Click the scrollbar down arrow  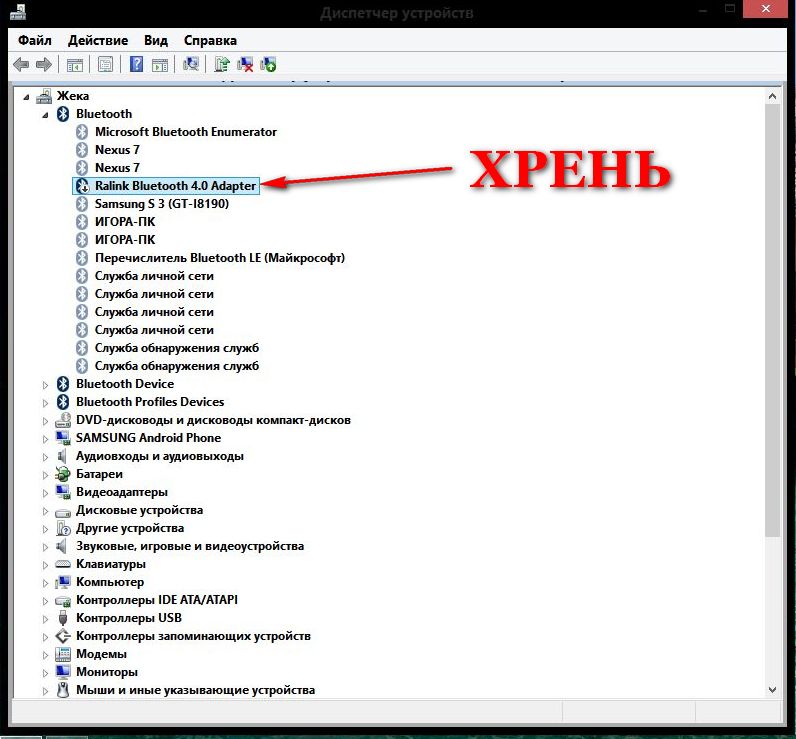click(772, 690)
